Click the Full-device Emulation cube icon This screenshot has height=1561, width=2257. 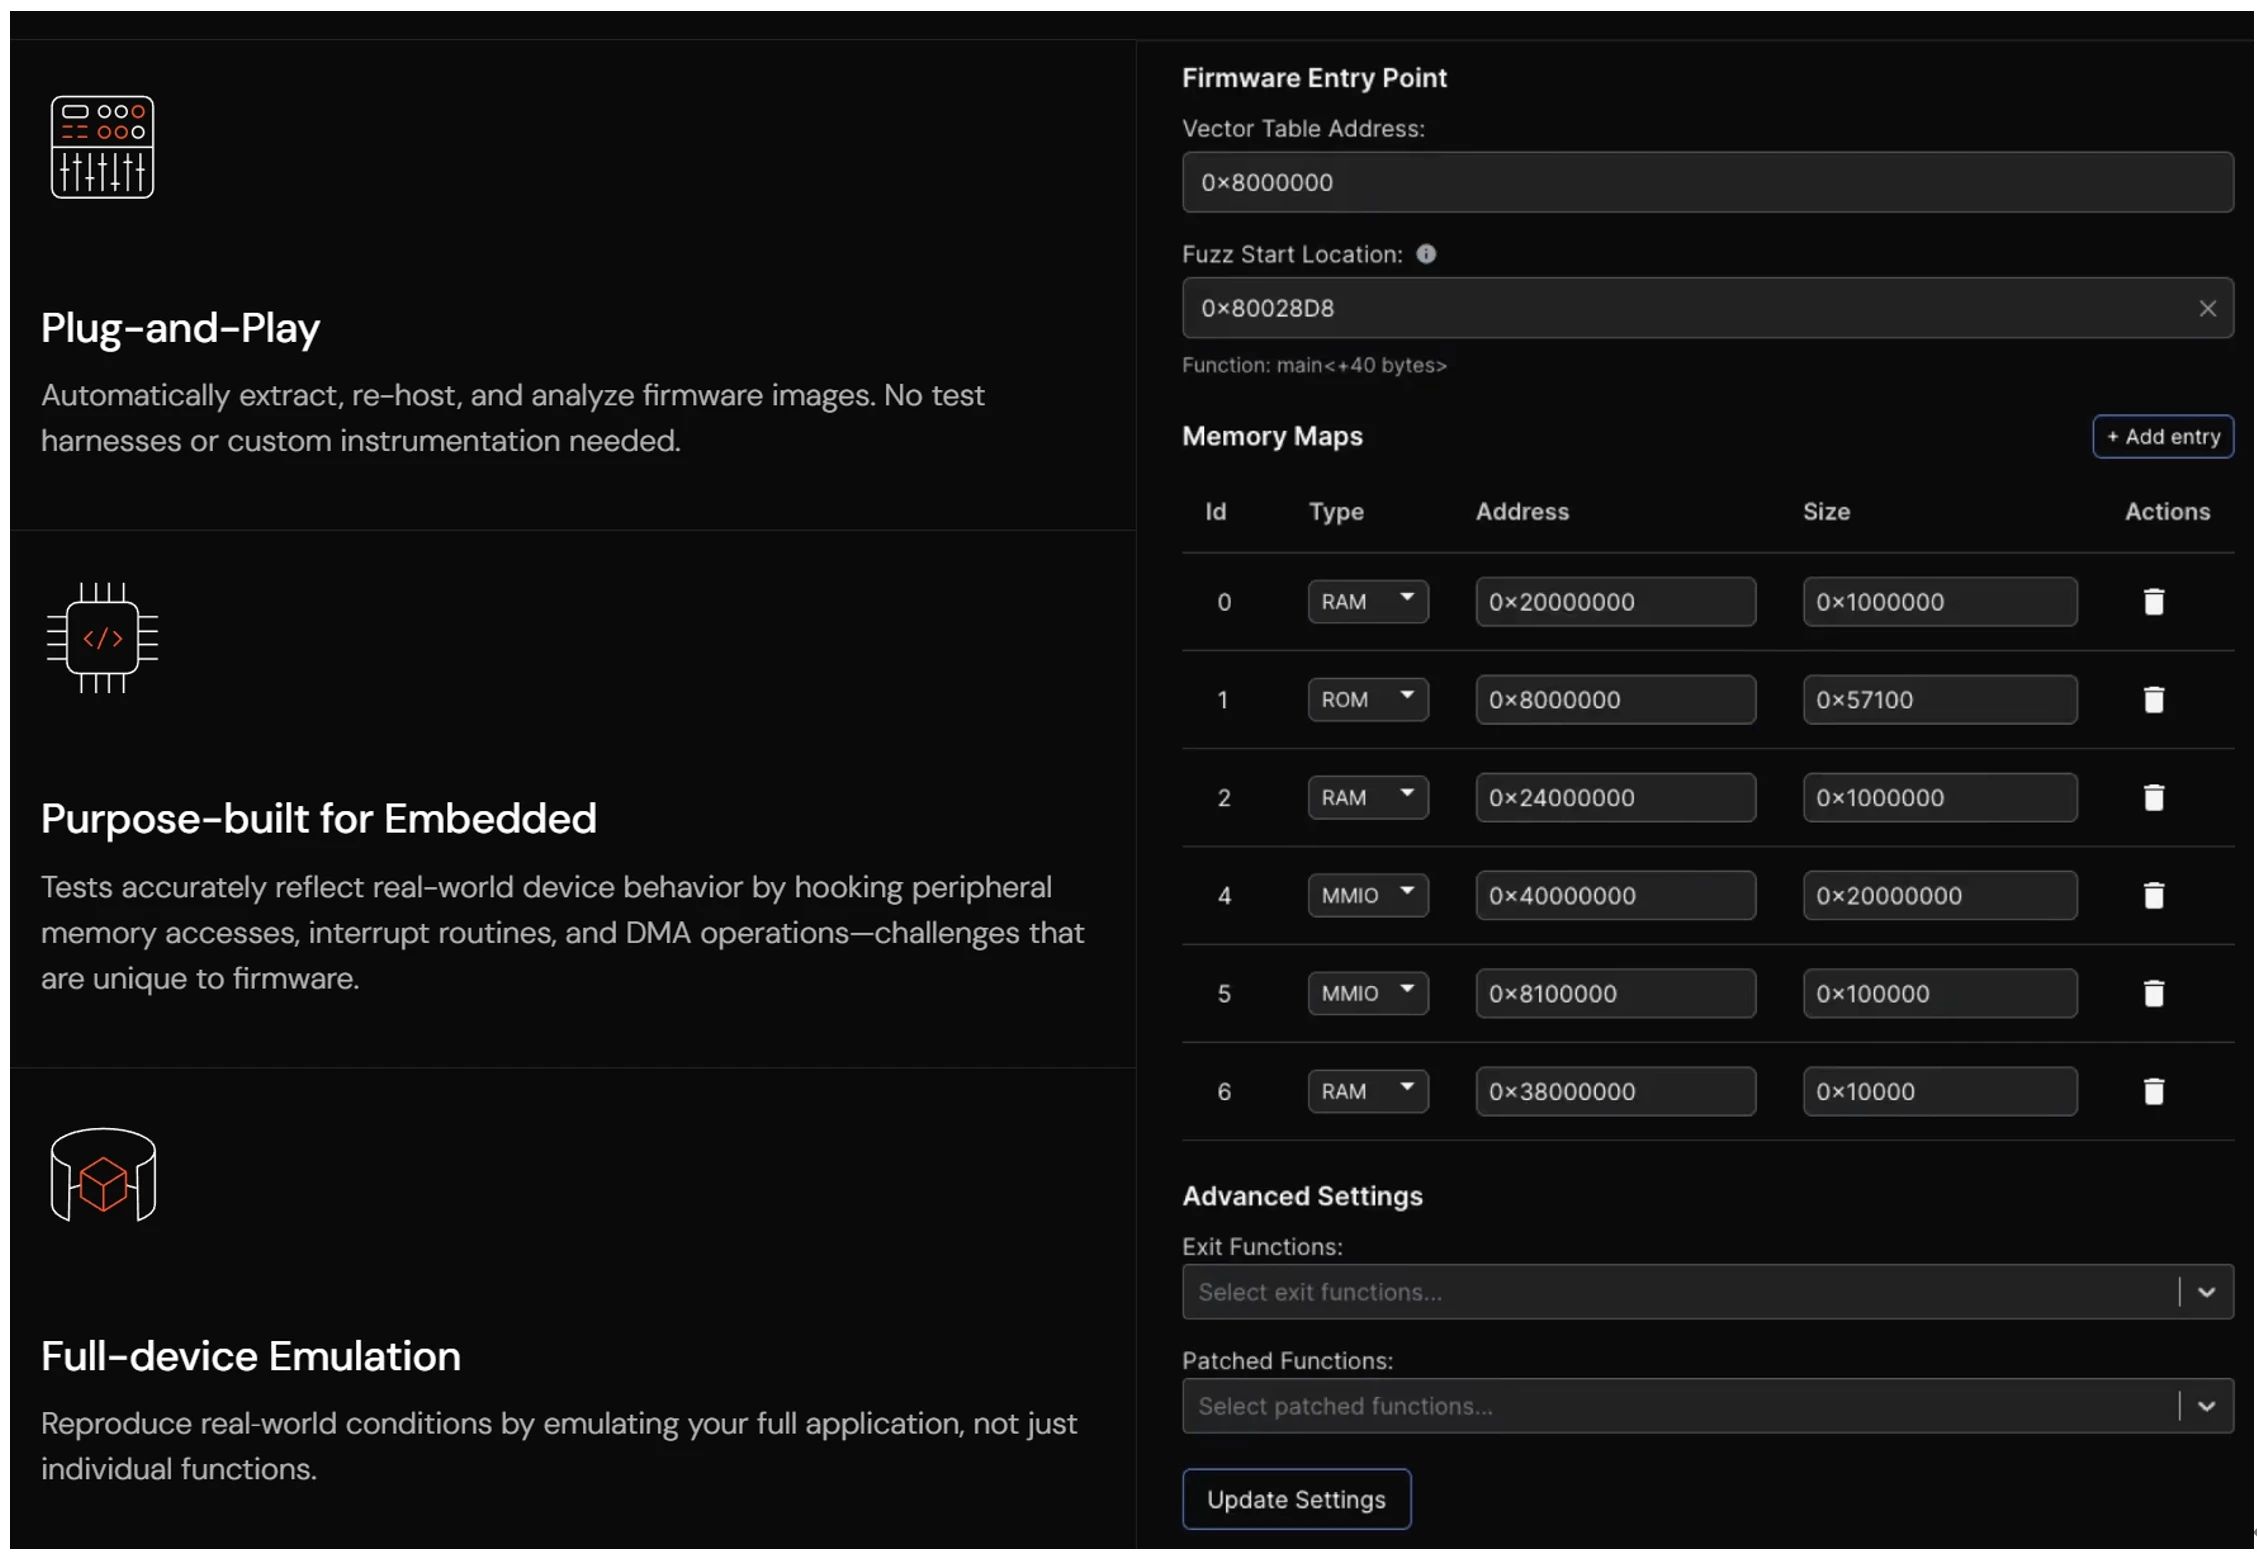pyautogui.click(x=103, y=1175)
